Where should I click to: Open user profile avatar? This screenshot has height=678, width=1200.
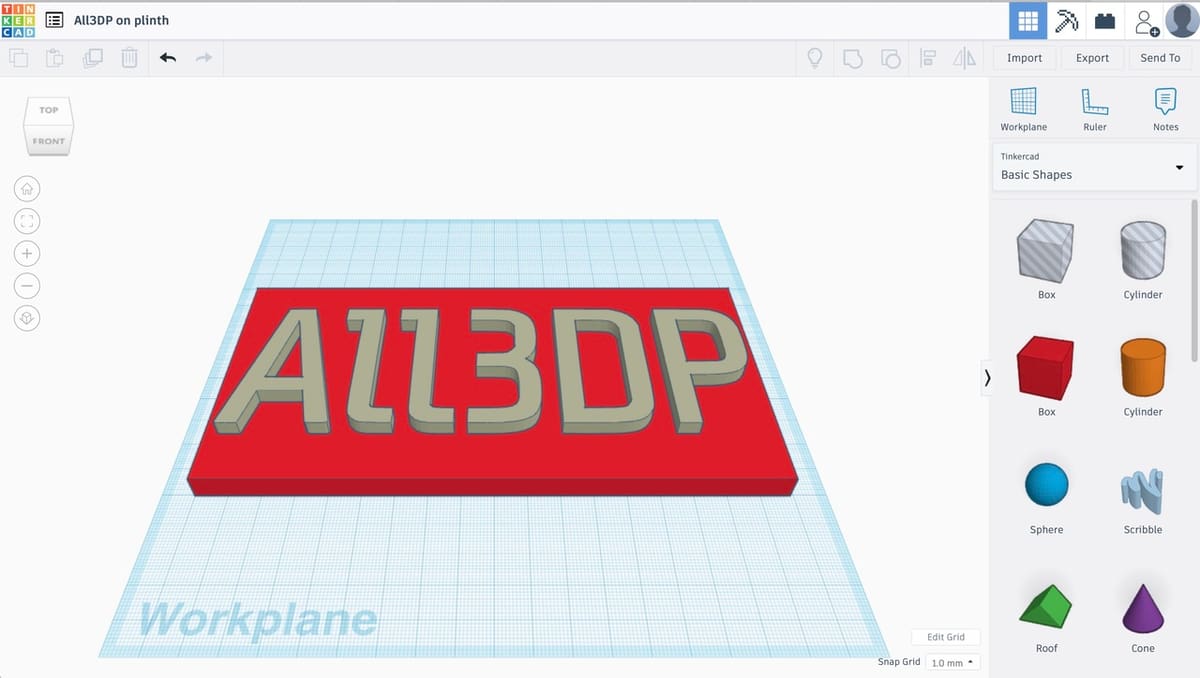point(1182,20)
